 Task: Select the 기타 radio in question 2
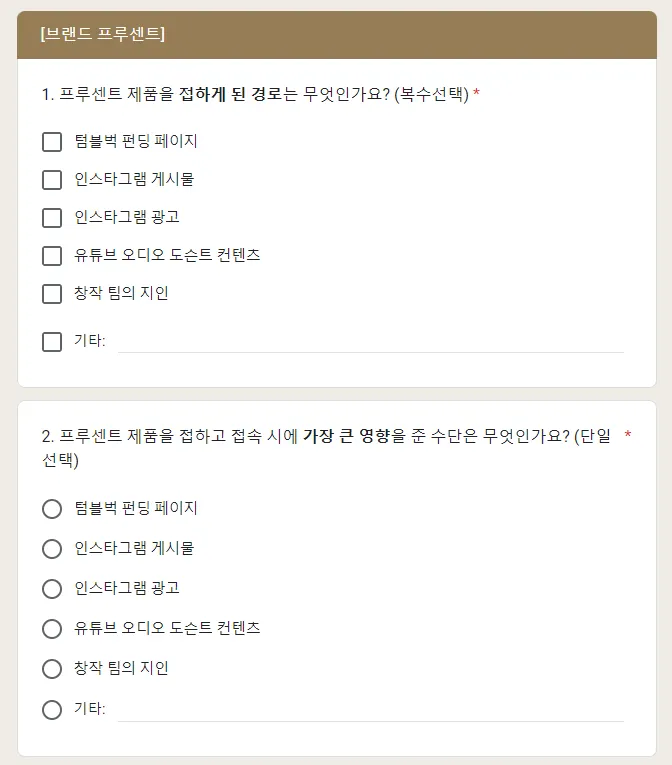click(x=52, y=710)
